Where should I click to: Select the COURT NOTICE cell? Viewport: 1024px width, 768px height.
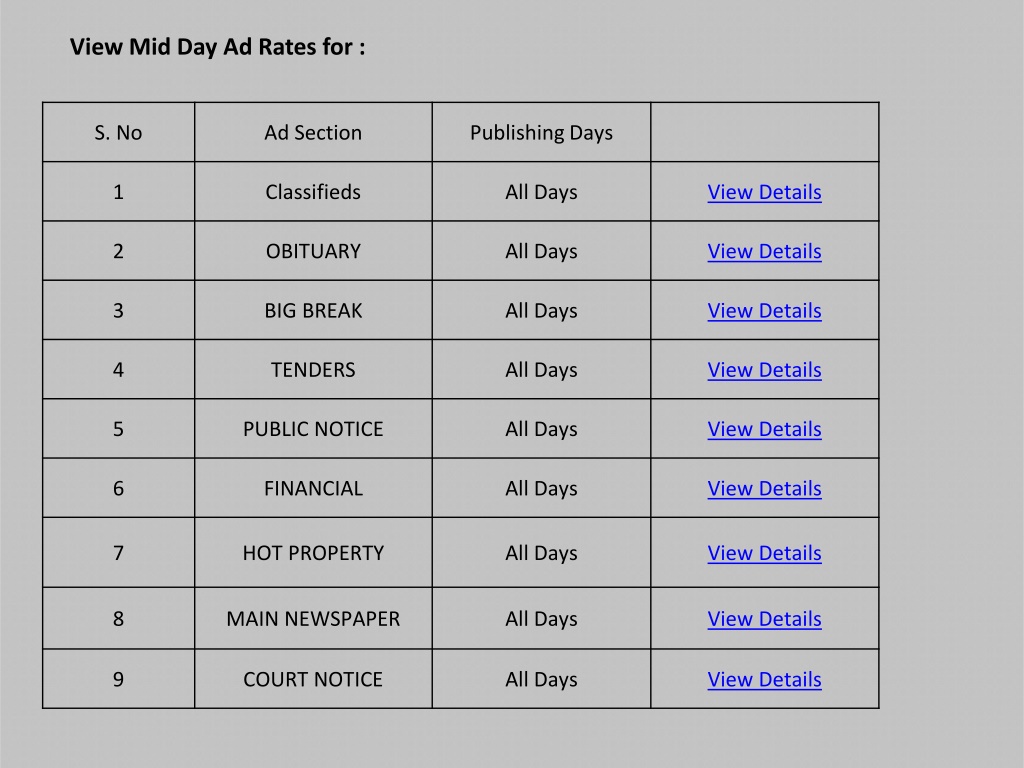tap(313, 680)
